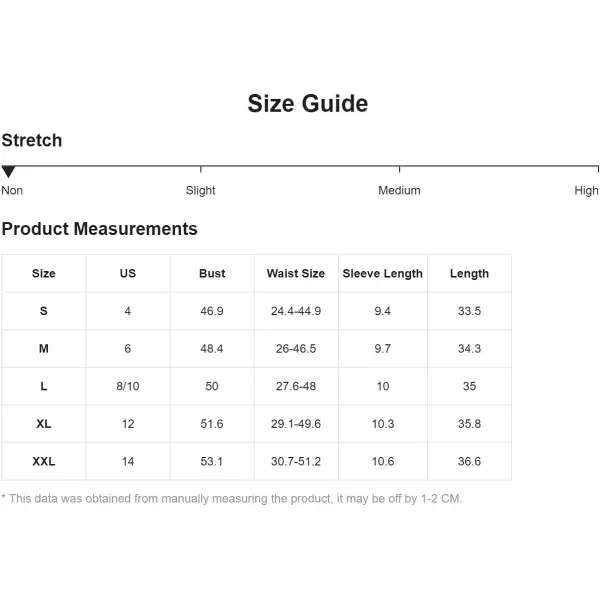Click the 26-46.5 waist size cell
600x600 pixels.
coord(296,349)
